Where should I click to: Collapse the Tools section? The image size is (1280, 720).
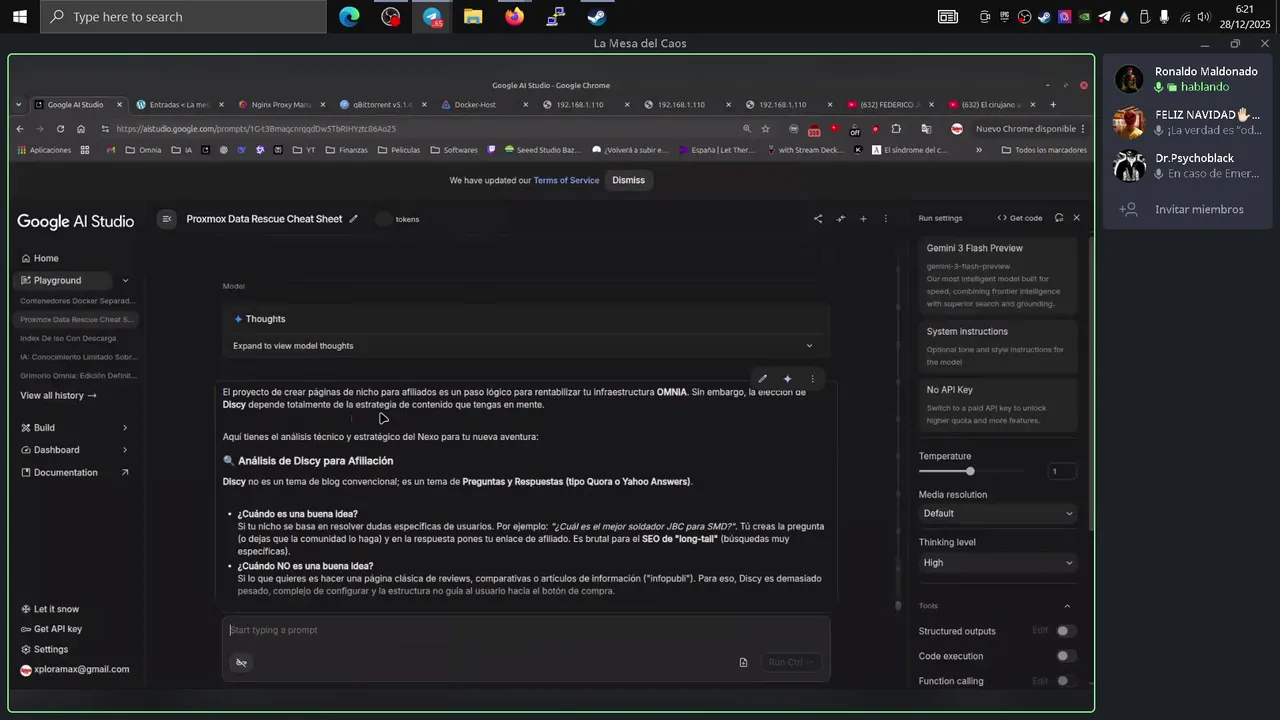tap(1067, 606)
